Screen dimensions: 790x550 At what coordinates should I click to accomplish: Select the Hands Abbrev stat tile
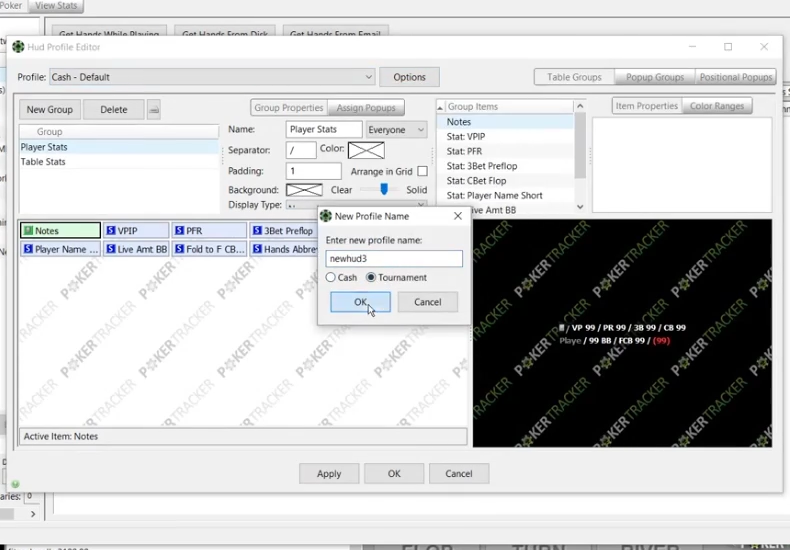[283, 249]
